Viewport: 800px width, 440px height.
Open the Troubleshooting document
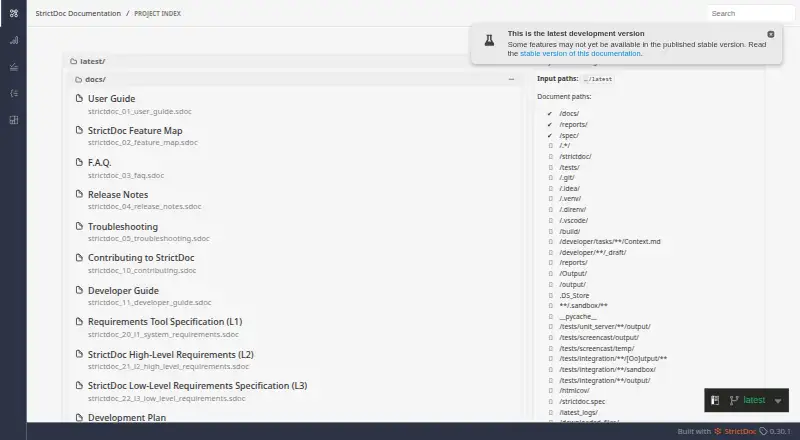(122, 227)
